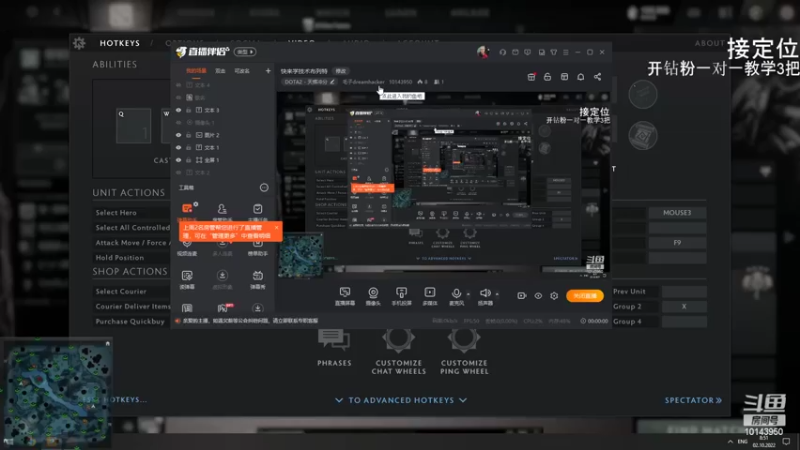Open the DOTA2 category selector

pos(309,82)
